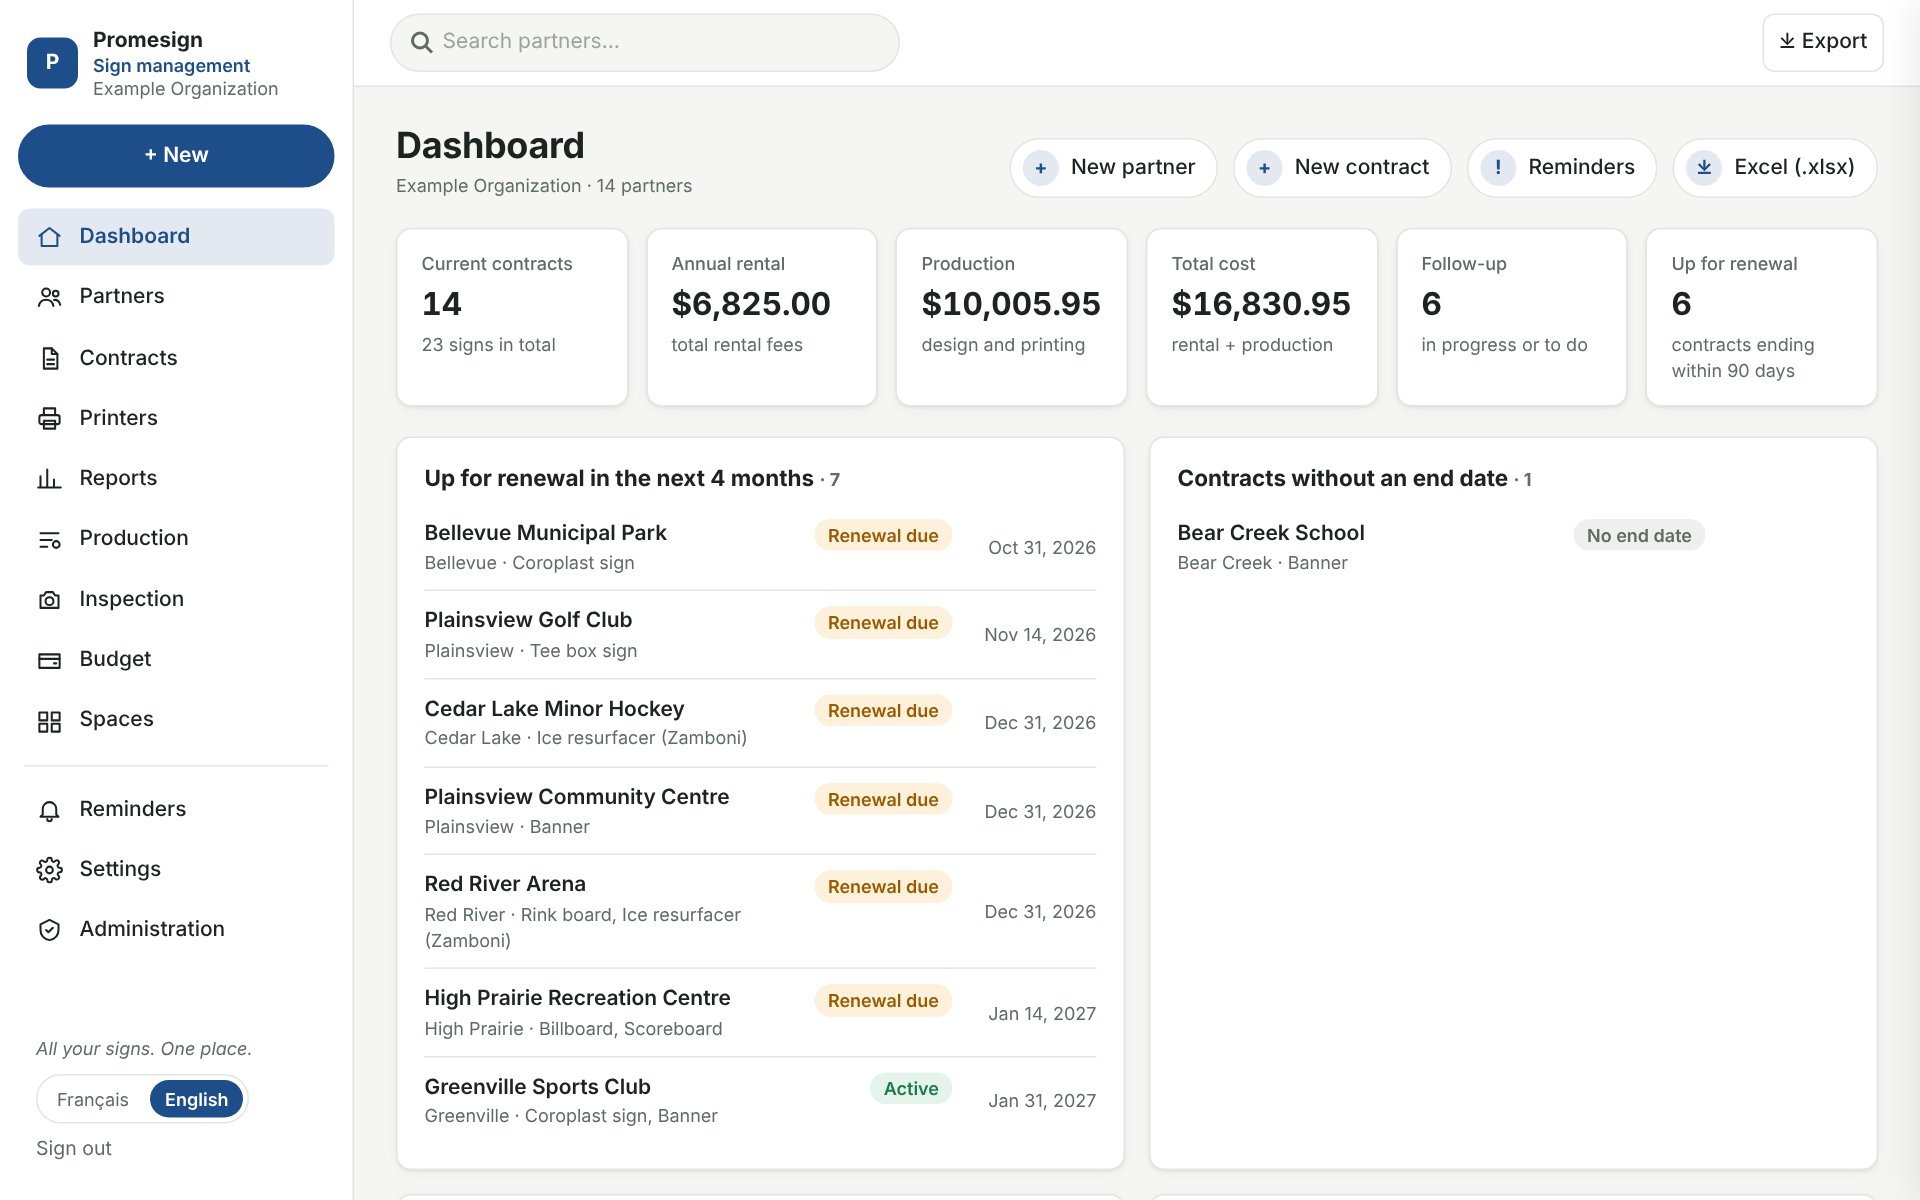Click the Reports bar chart icon

(49, 478)
